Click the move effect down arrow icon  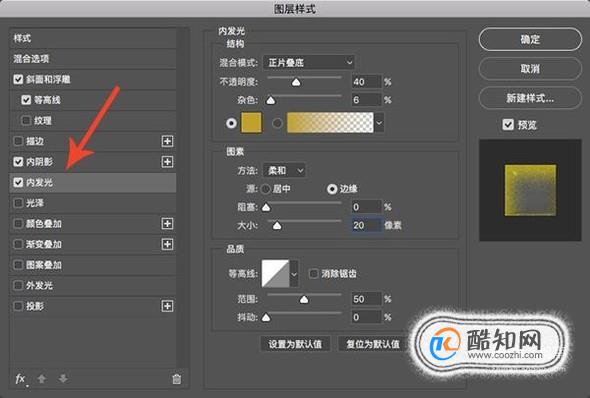click(63, 379)
